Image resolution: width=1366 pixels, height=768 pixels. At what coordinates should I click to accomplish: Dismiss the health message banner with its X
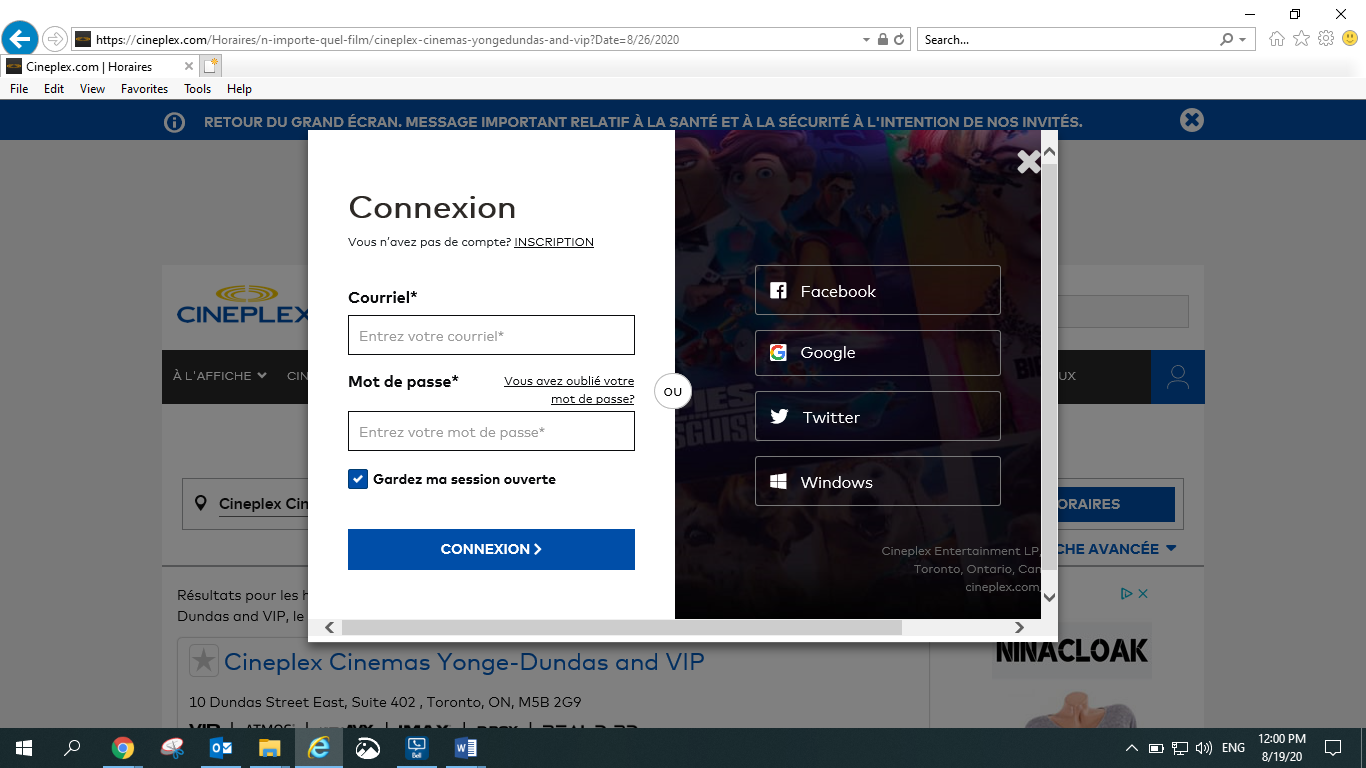point(1191,120)
